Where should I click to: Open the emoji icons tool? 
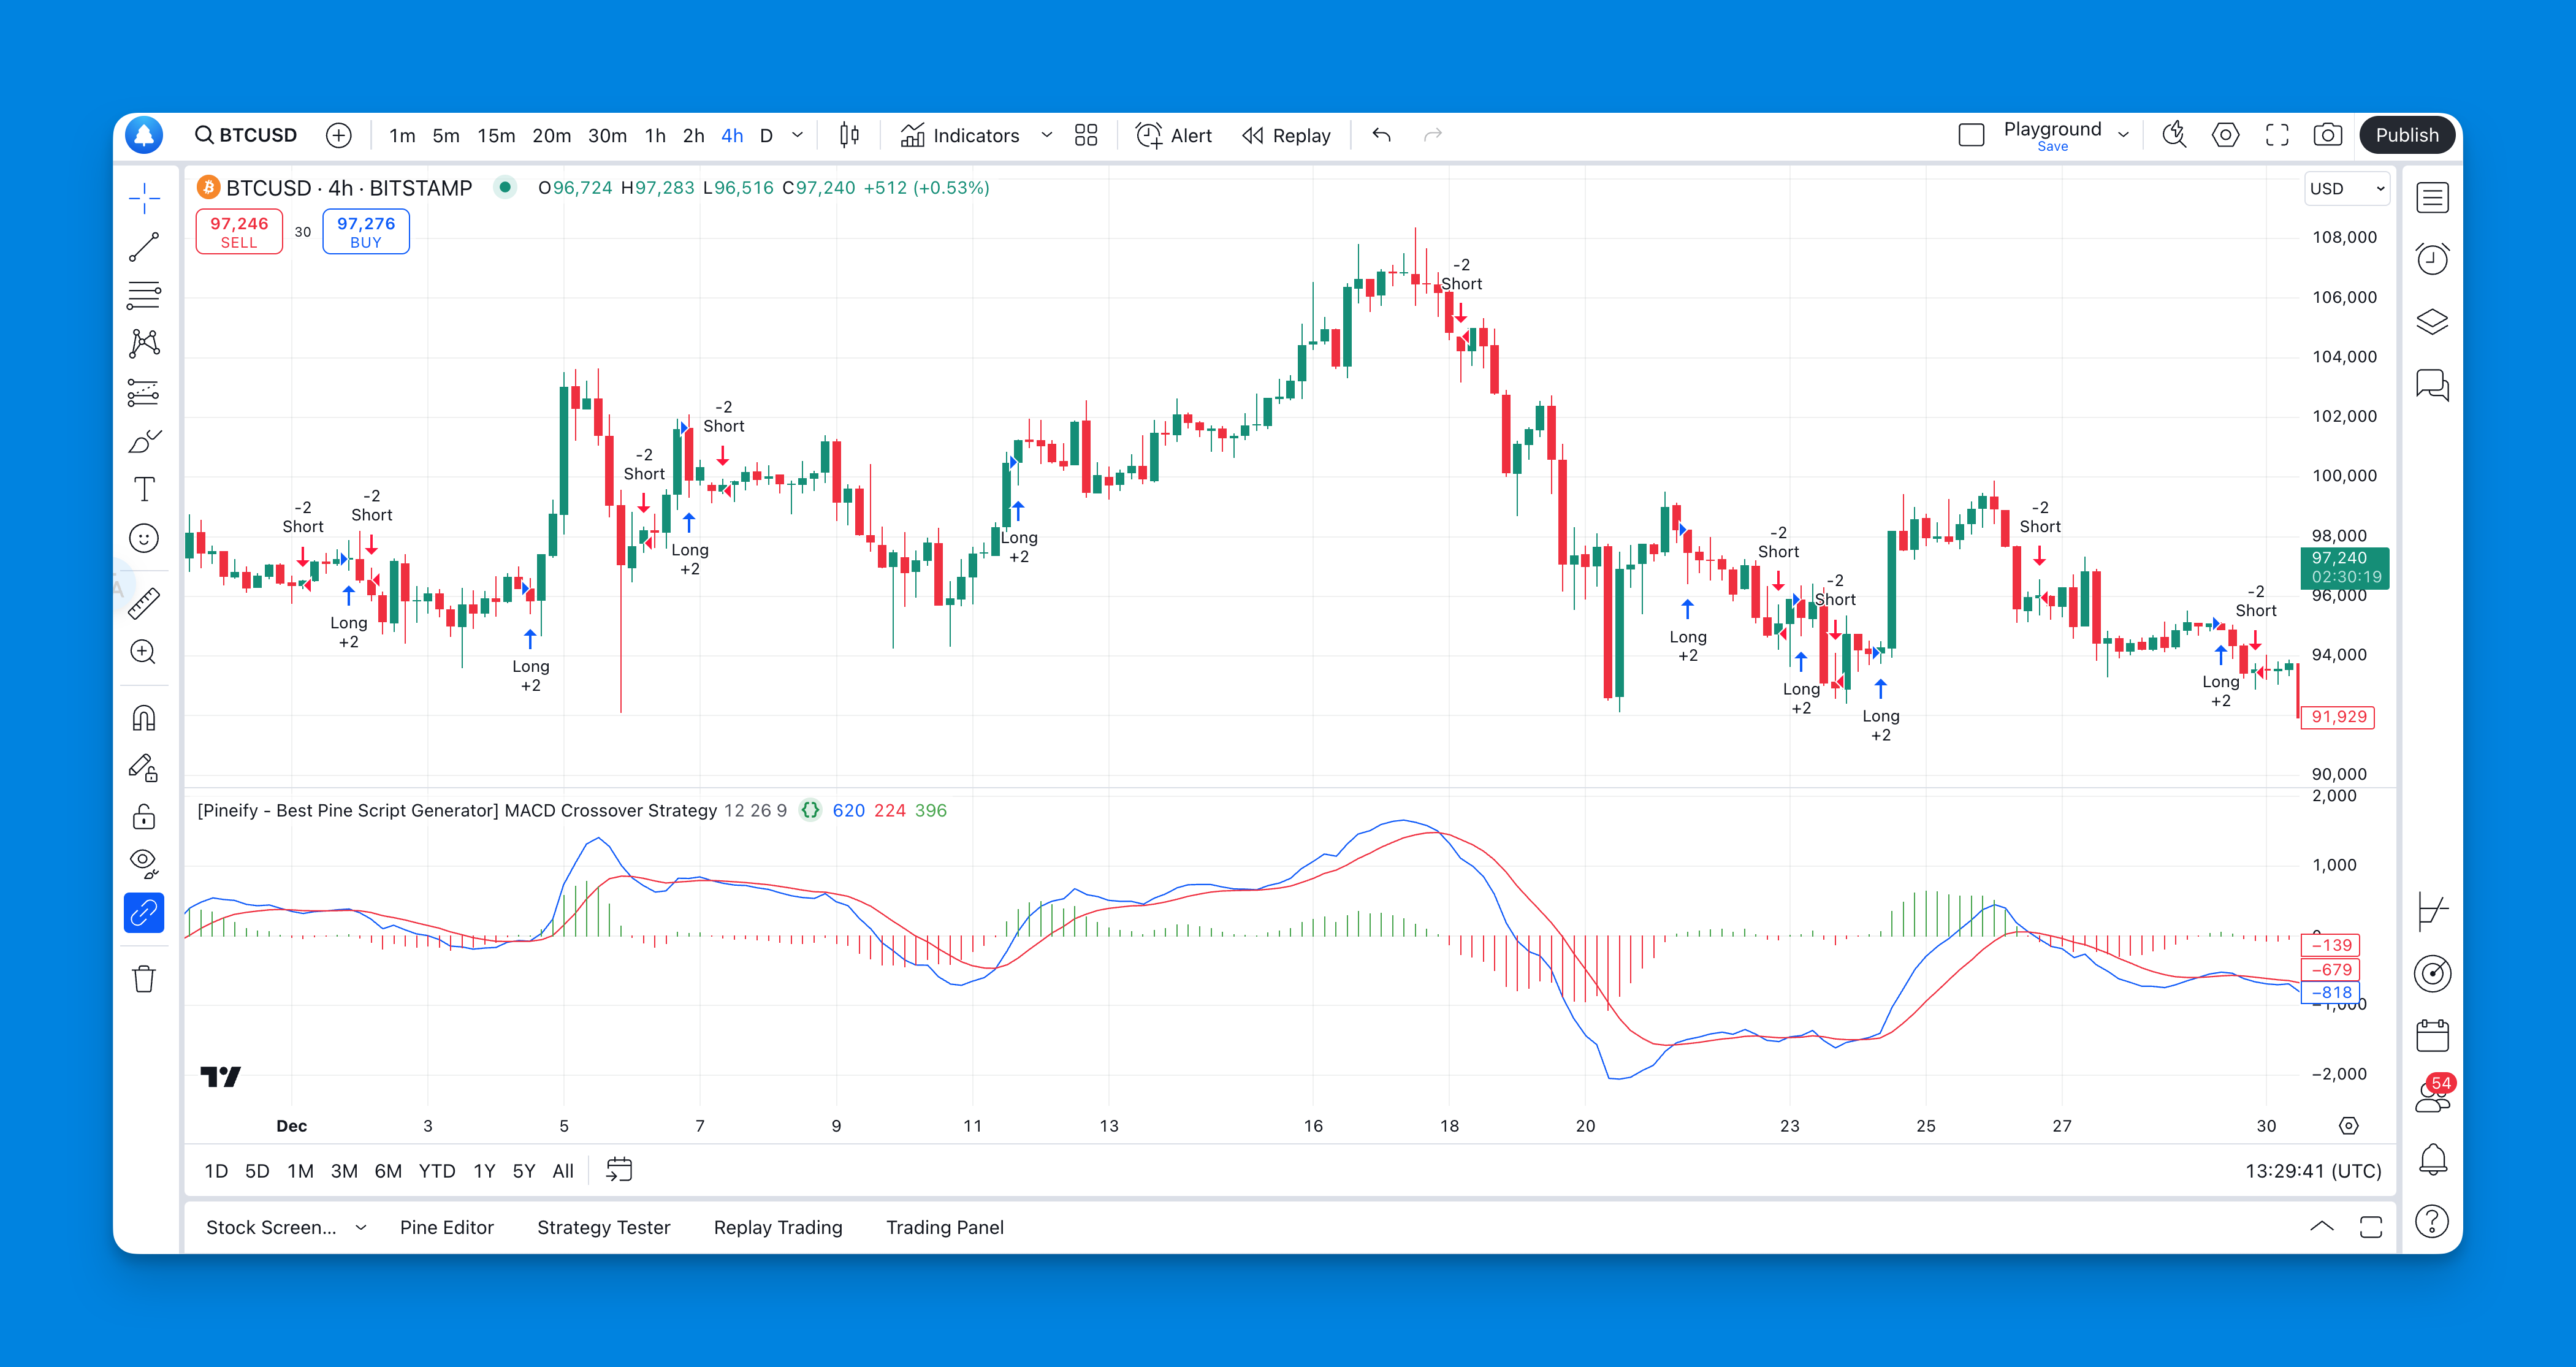tap(144, 538)
